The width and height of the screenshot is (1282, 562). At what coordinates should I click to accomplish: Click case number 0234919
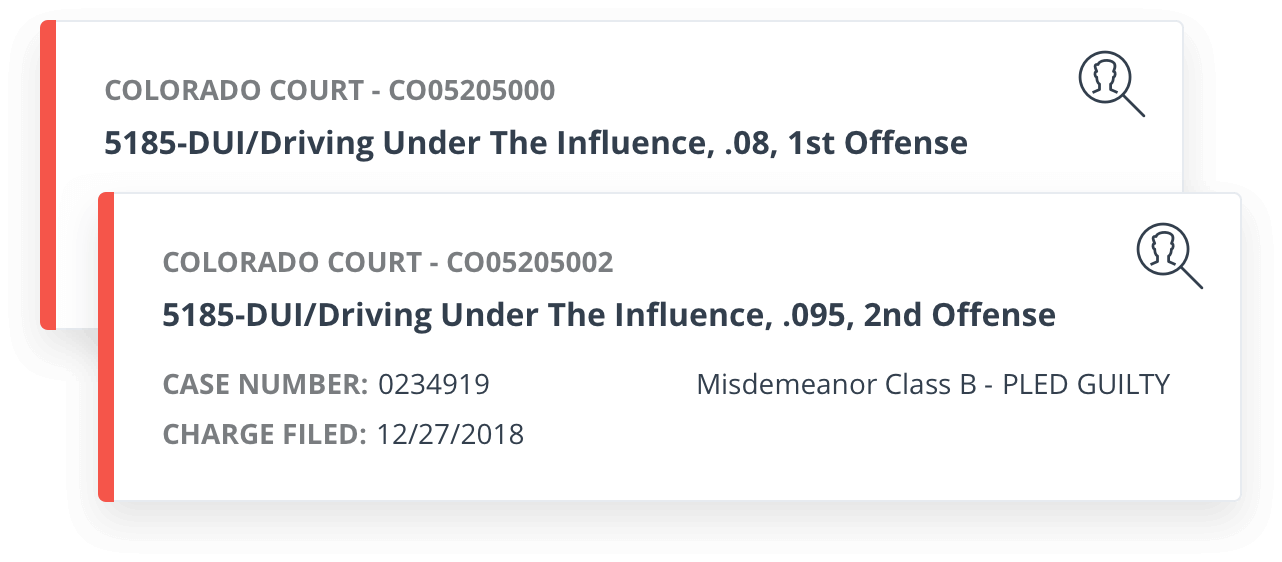coord(434,384)
